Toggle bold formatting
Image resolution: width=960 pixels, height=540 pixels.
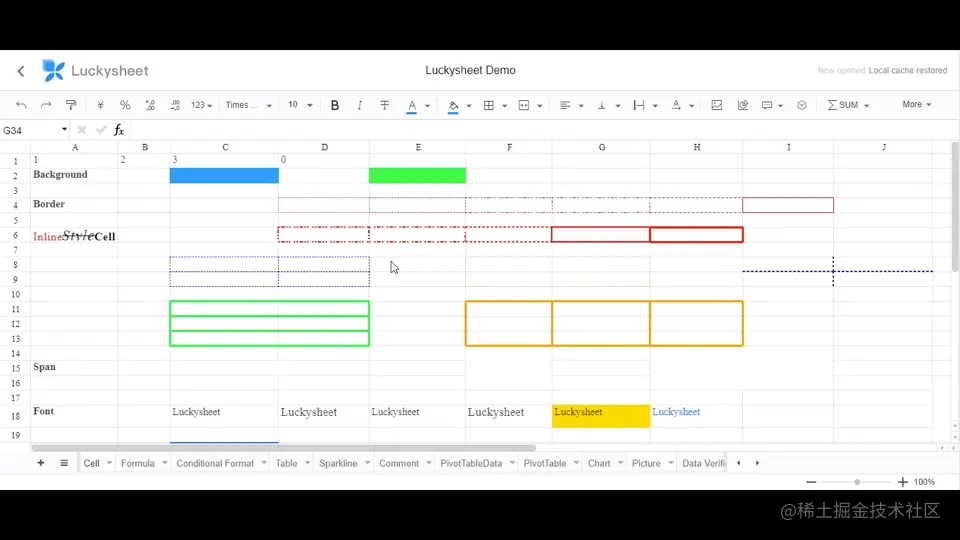pos(334,105)
